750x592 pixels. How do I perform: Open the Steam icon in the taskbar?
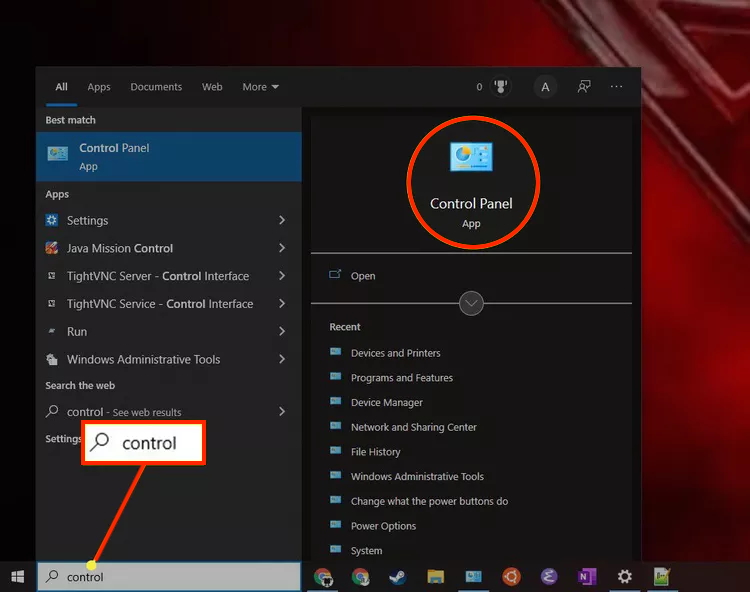pyautogui.click(x=397, y=577)
